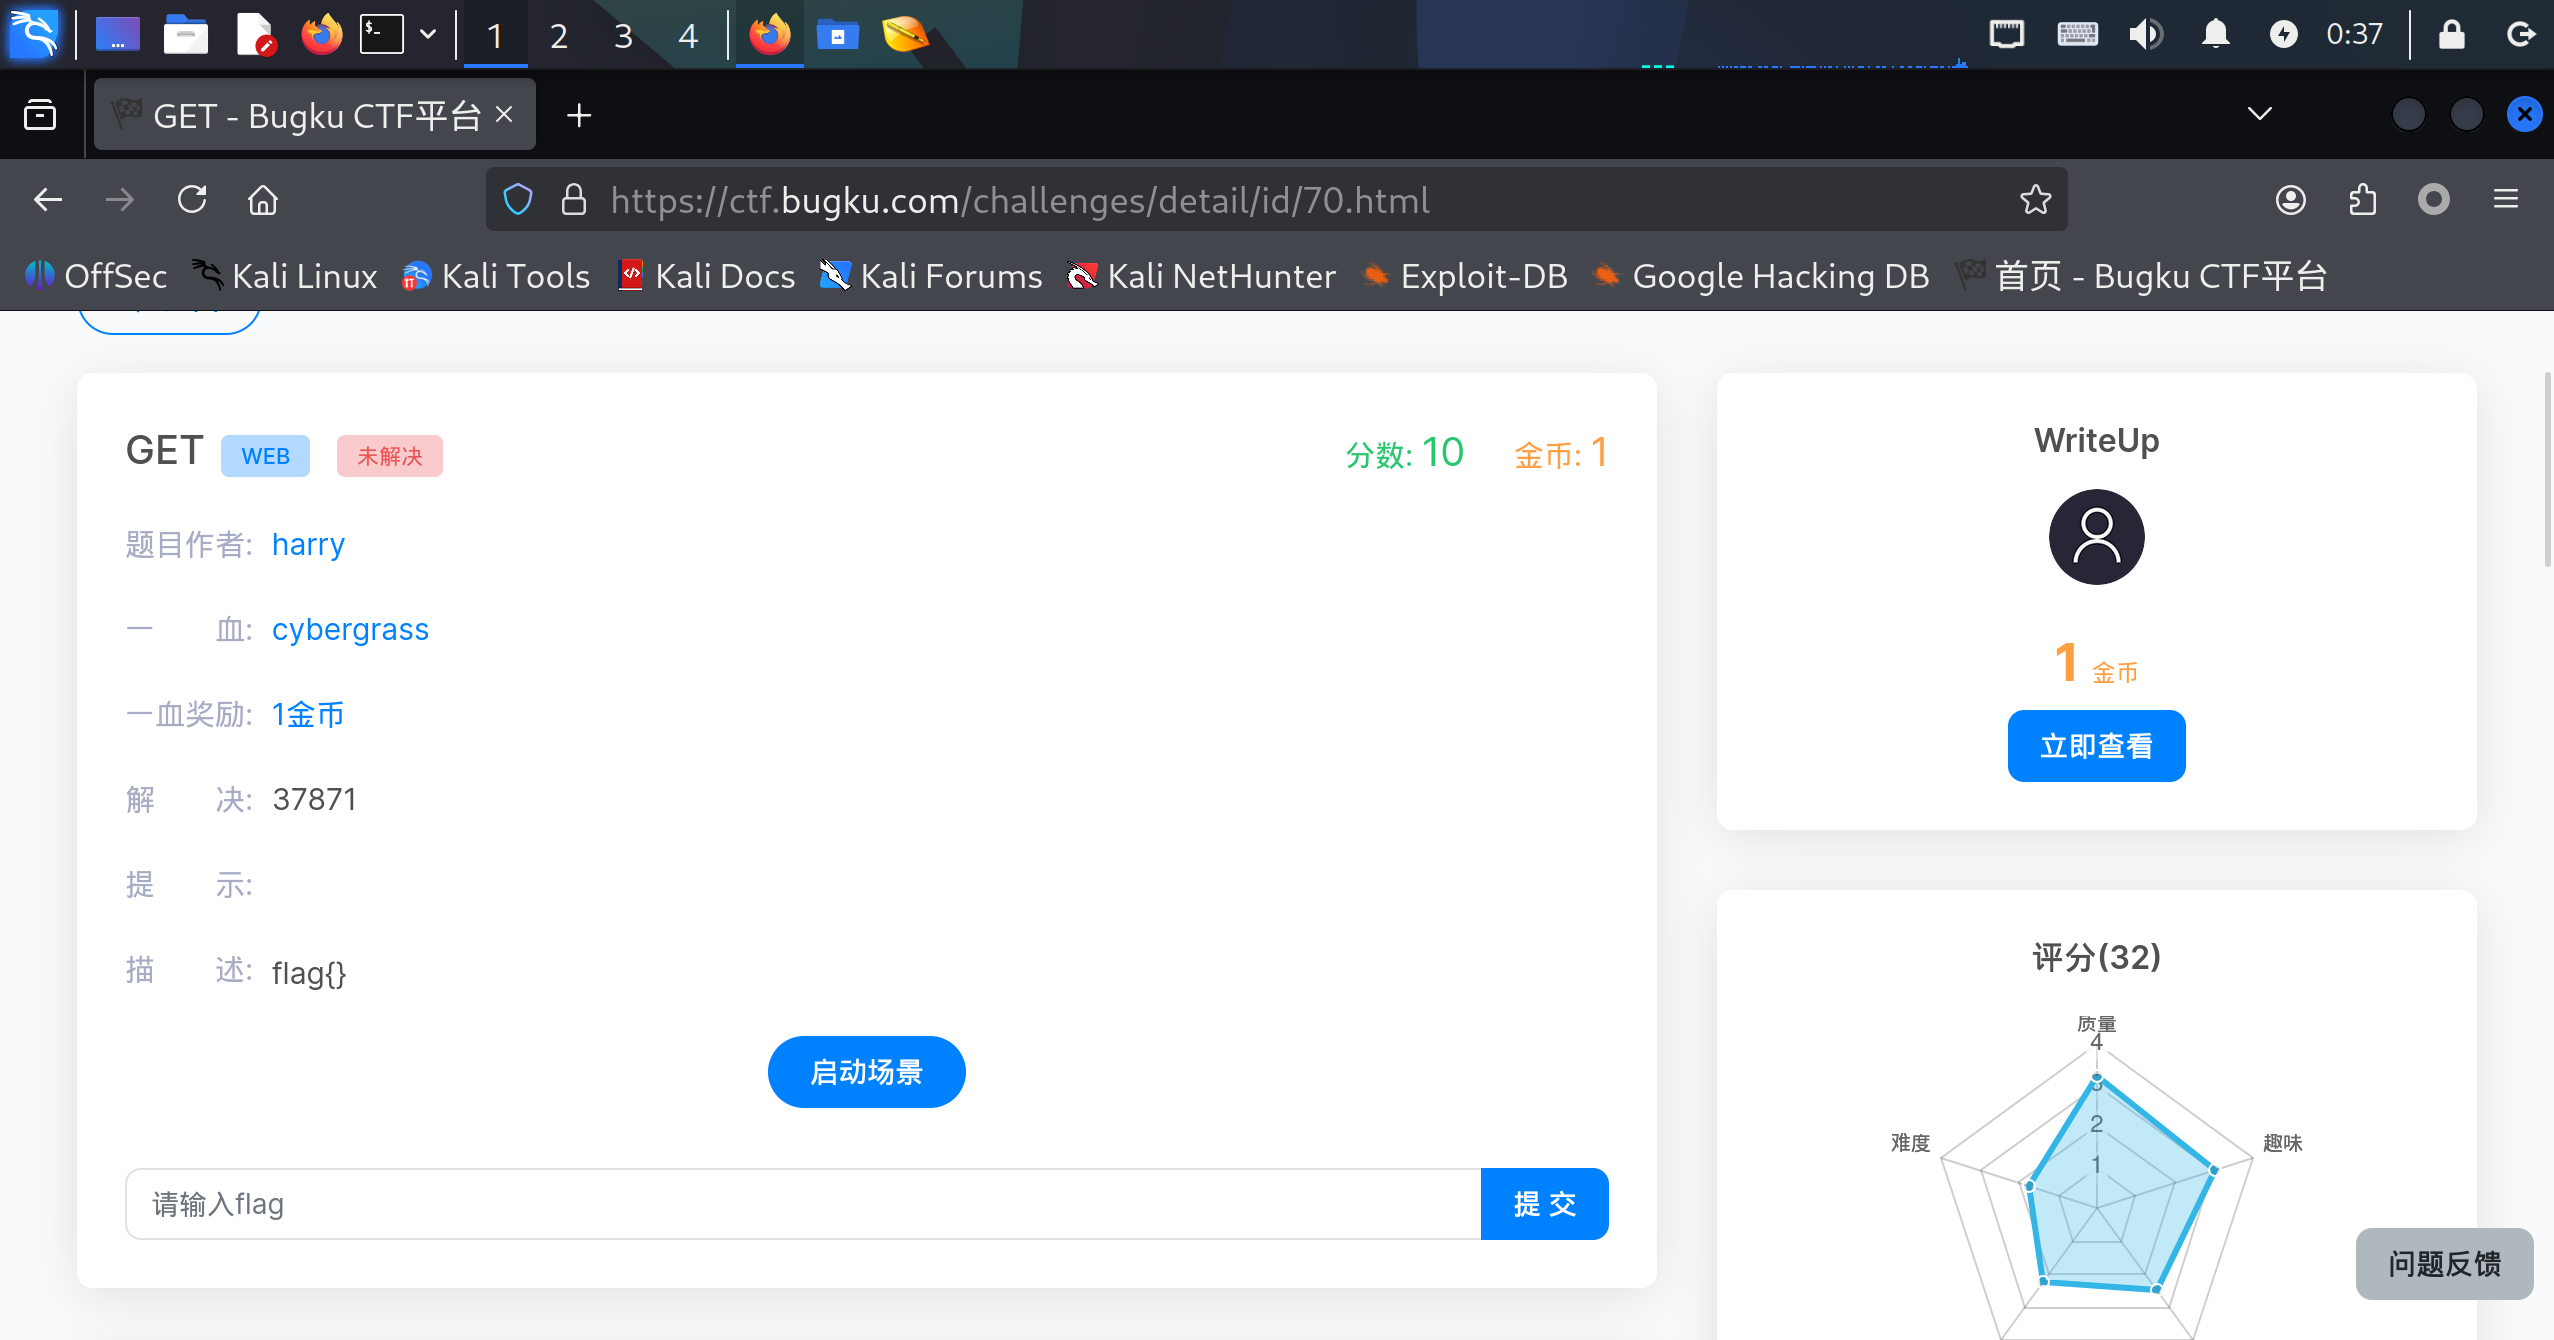The height and width of the screenshot is (1340, 2554).
Task: Expand the terminal launcher dropdown arrow
Action: pyautogui.click(x=428, y=35)
